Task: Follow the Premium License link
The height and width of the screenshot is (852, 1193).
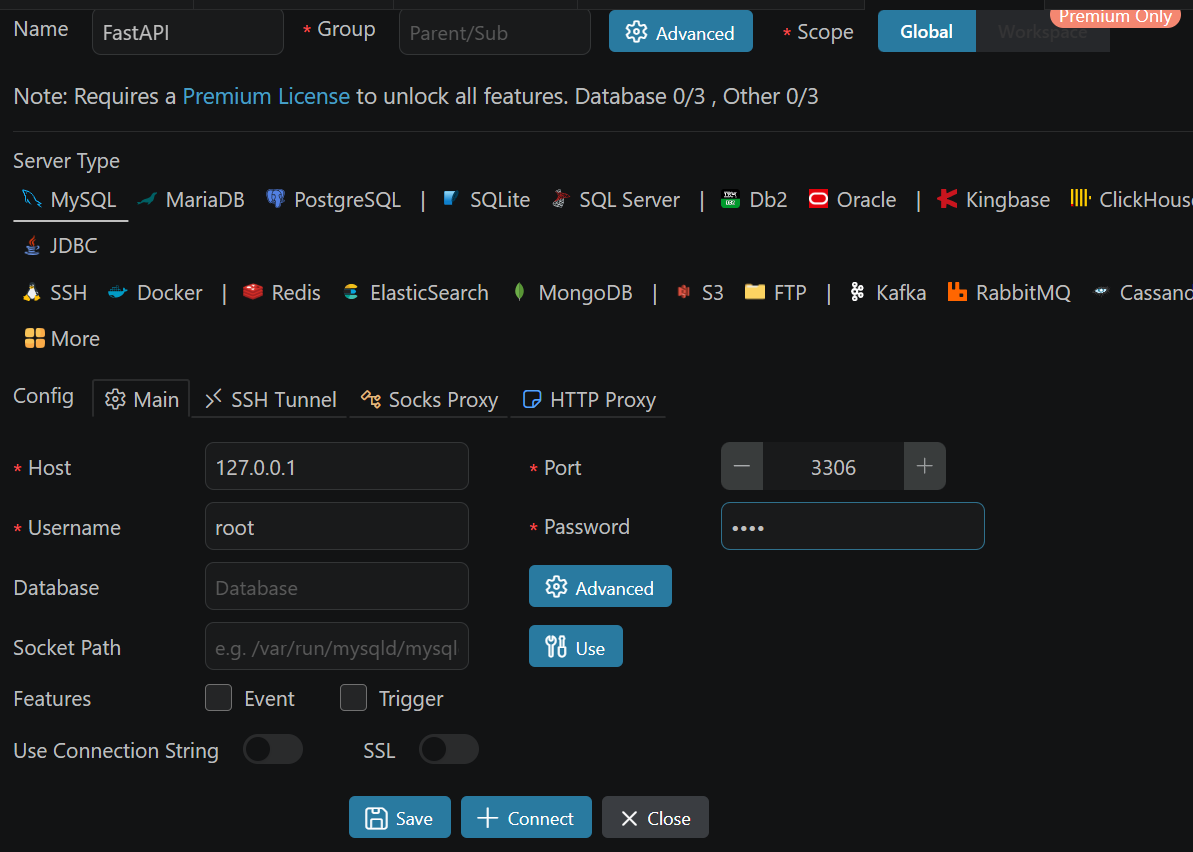Action: (x=266, y=97)
